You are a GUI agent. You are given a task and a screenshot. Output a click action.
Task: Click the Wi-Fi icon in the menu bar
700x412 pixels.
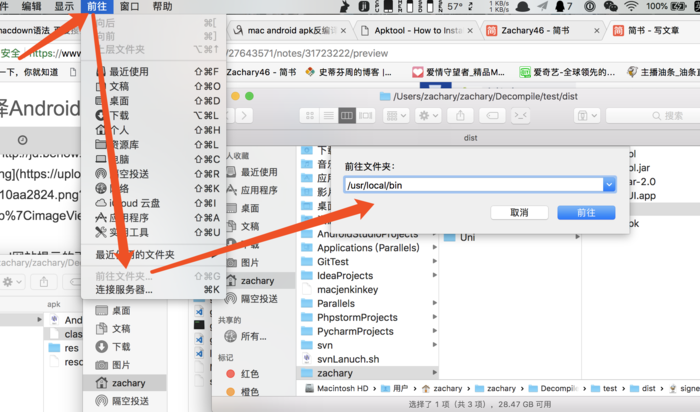coord(631,6)
